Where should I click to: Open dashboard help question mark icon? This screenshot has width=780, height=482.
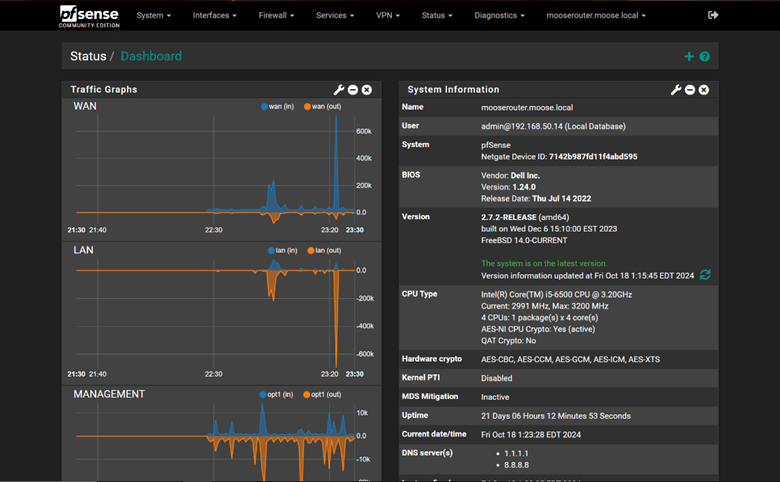click(x=704, y=57)
